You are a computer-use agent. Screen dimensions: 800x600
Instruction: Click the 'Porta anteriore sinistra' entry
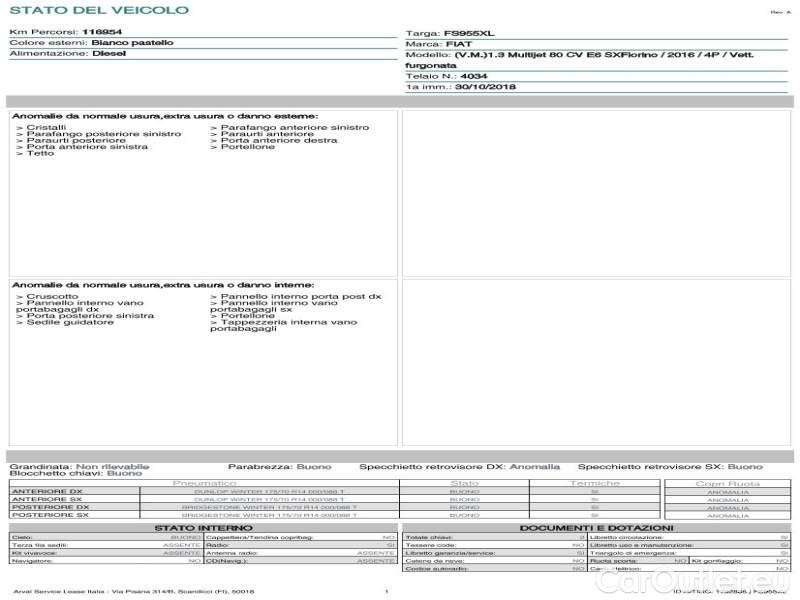click(x=82, y=147)
